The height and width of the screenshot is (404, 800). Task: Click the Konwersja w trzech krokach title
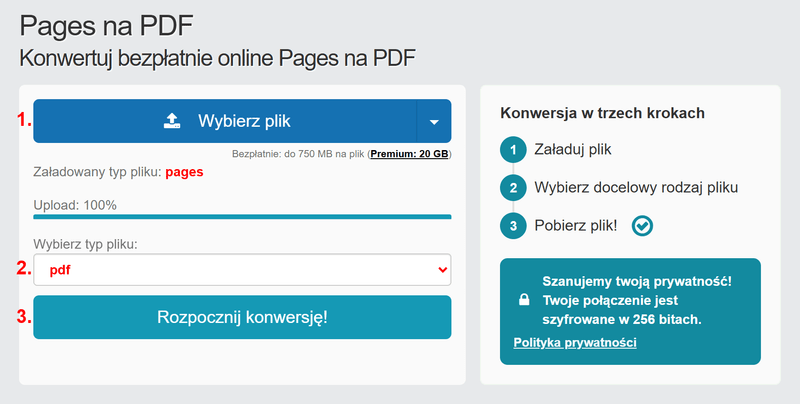click(602, 113)
